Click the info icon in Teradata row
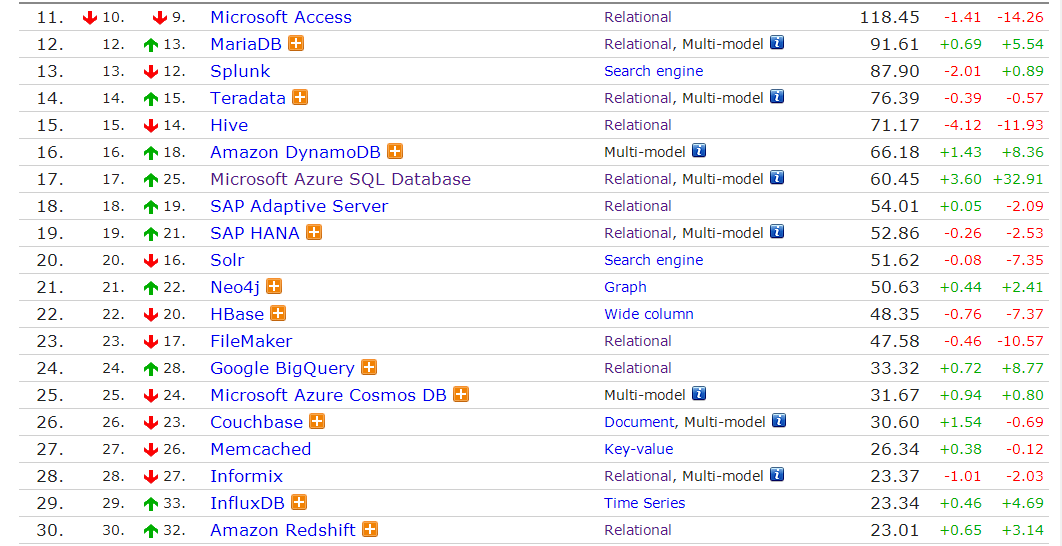 [778, 97]
